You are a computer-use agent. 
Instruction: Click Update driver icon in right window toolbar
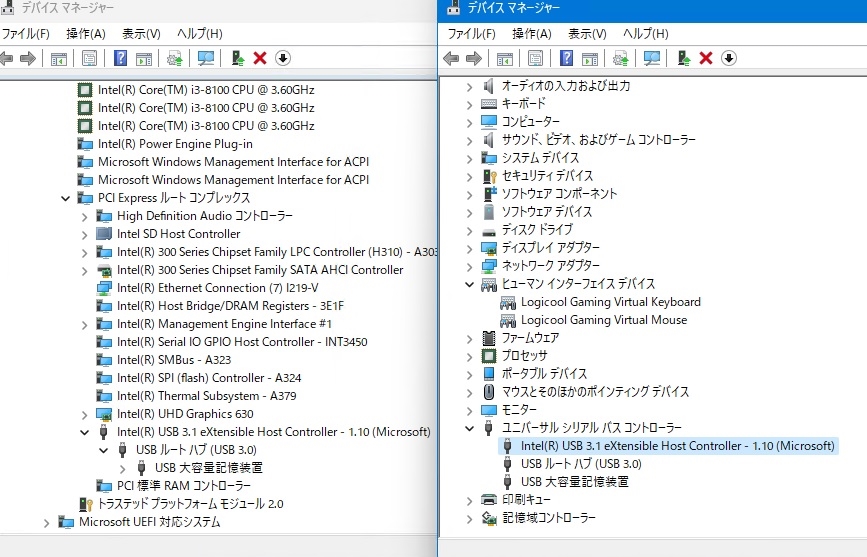tap(683, 58)
